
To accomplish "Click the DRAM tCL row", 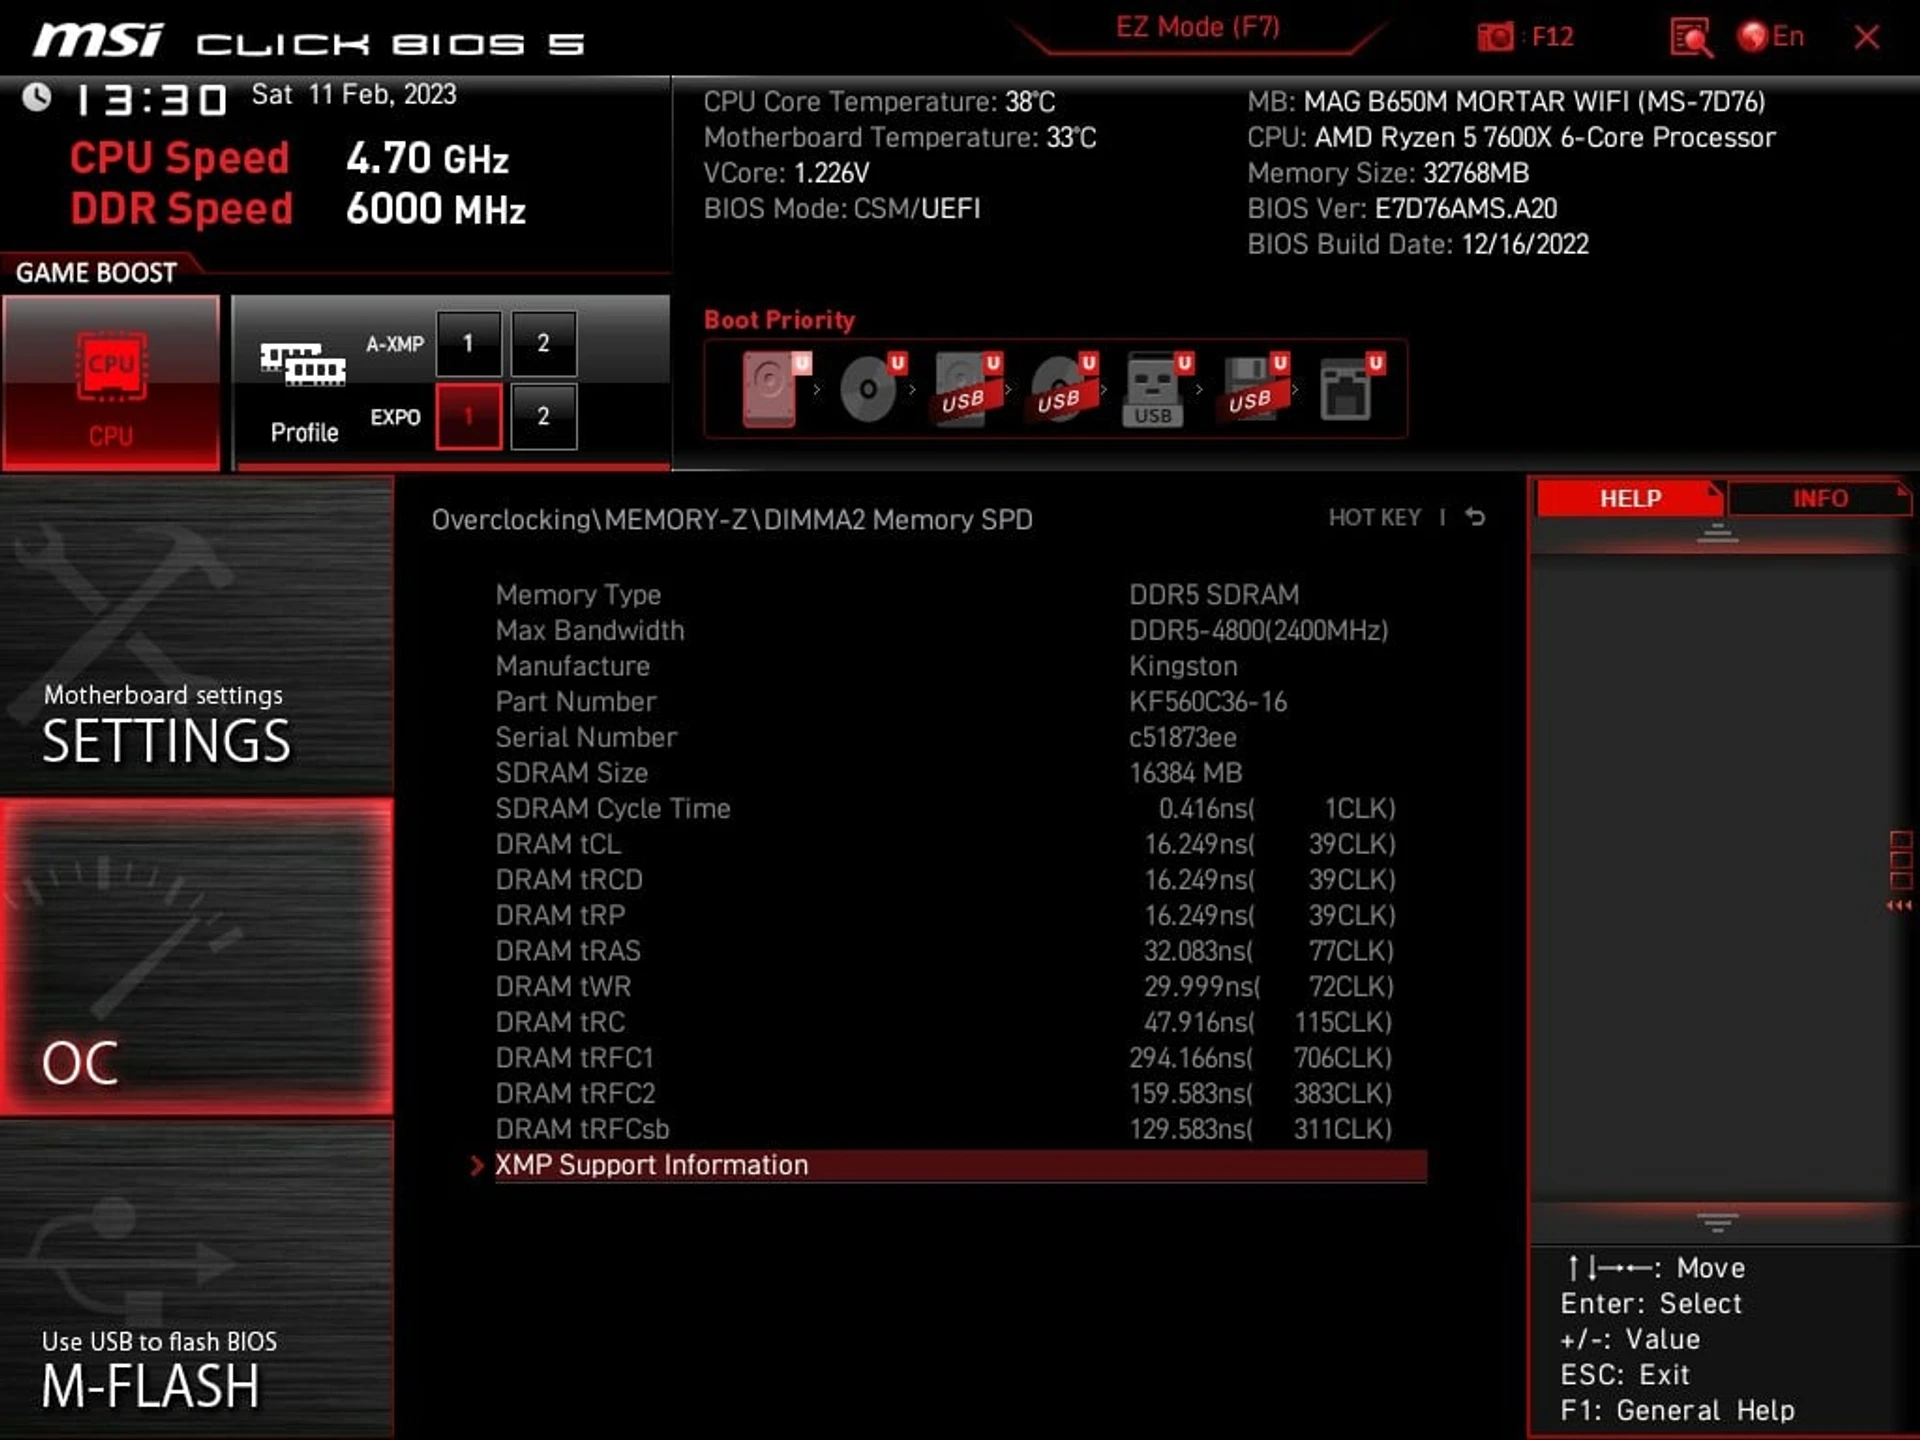I will tap(960, 844).
